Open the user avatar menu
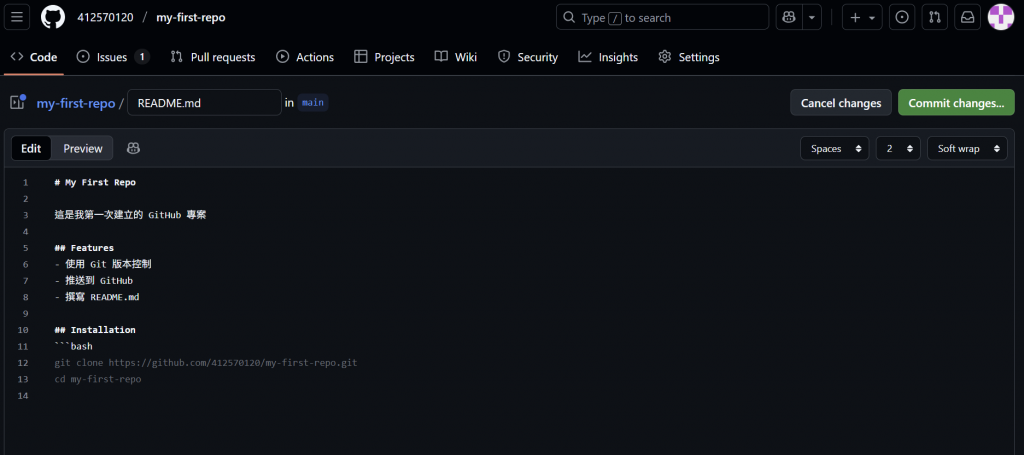Screen dimensions: 1024x455 click(1000, 18)
